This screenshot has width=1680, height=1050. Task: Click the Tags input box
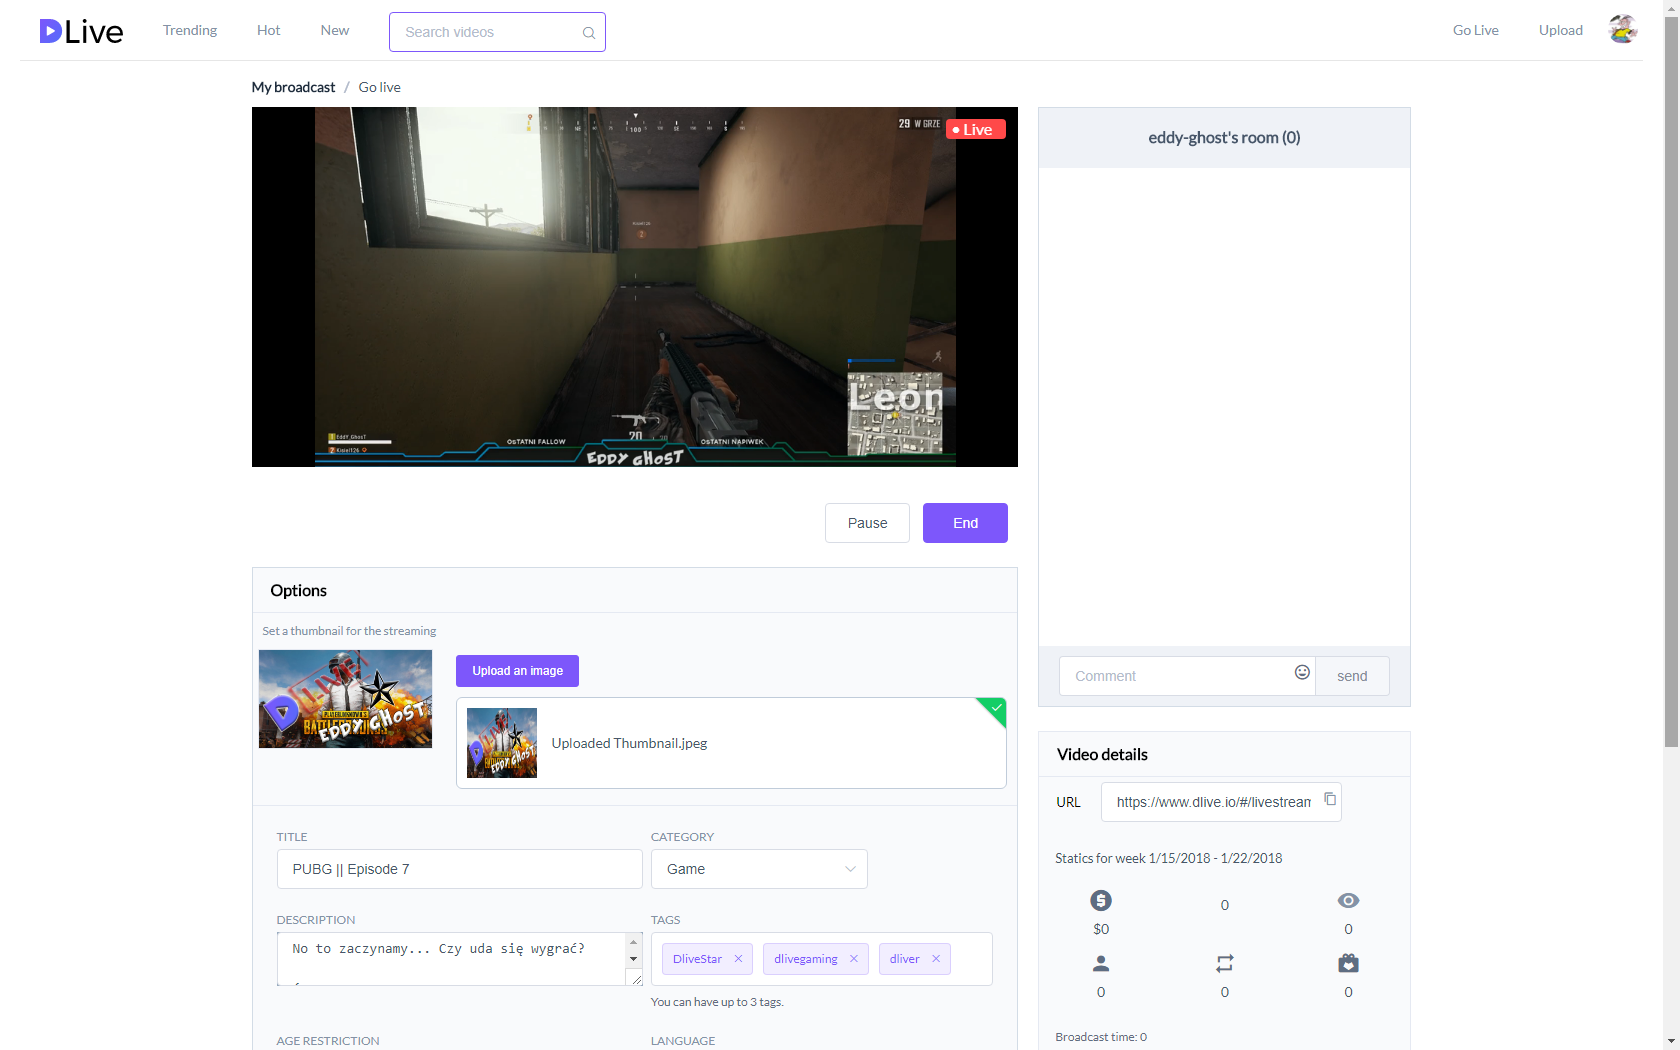coord(821,959)
